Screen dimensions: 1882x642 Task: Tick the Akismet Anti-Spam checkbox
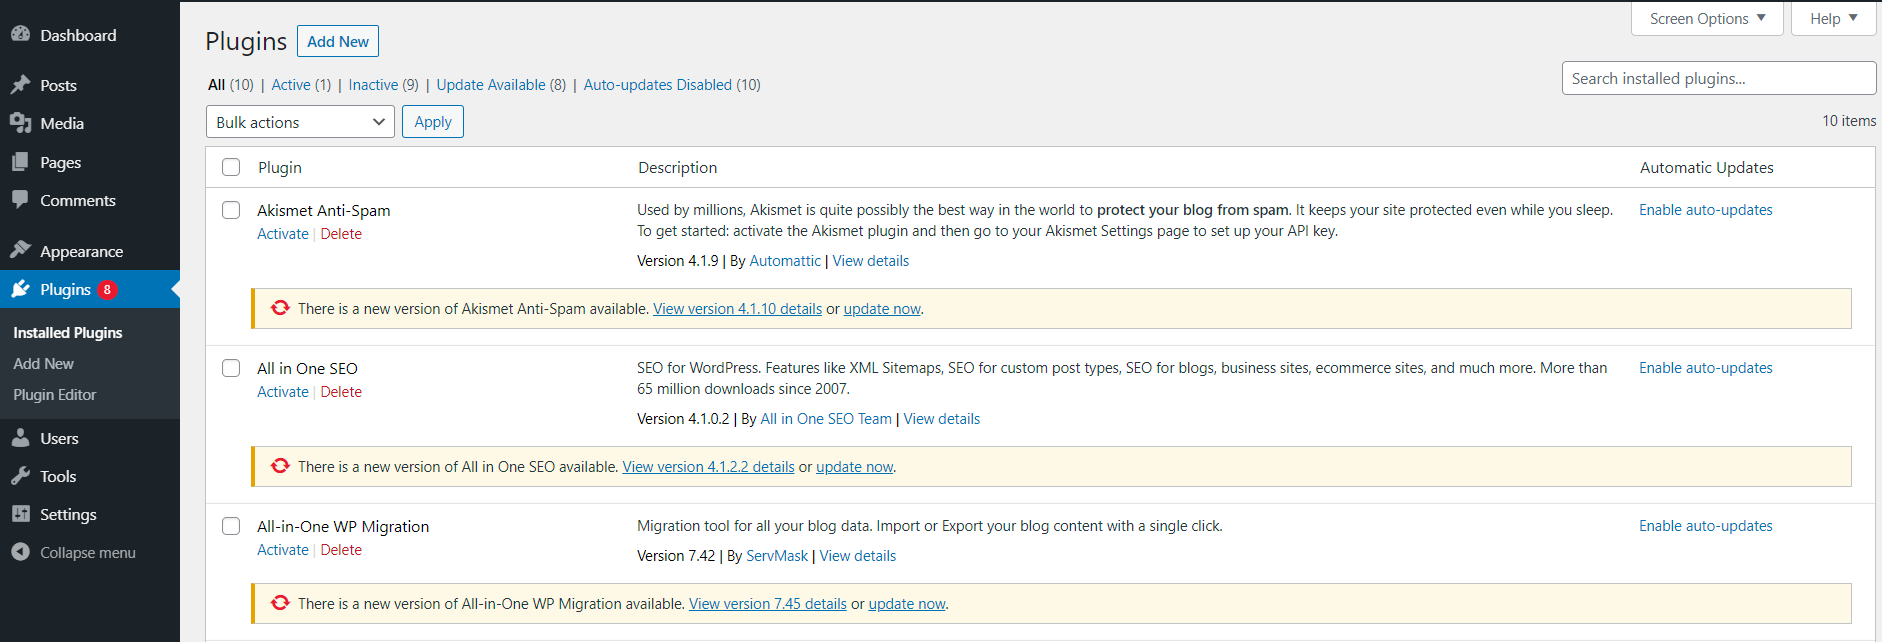point(231,210)
